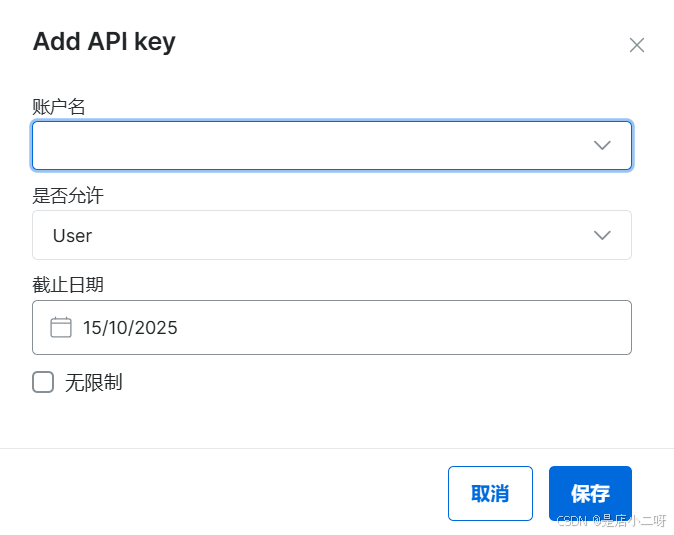Viewport: 674px width, 535px height.
Task: Click the 取消 cancel button
Action: (490, 493)
